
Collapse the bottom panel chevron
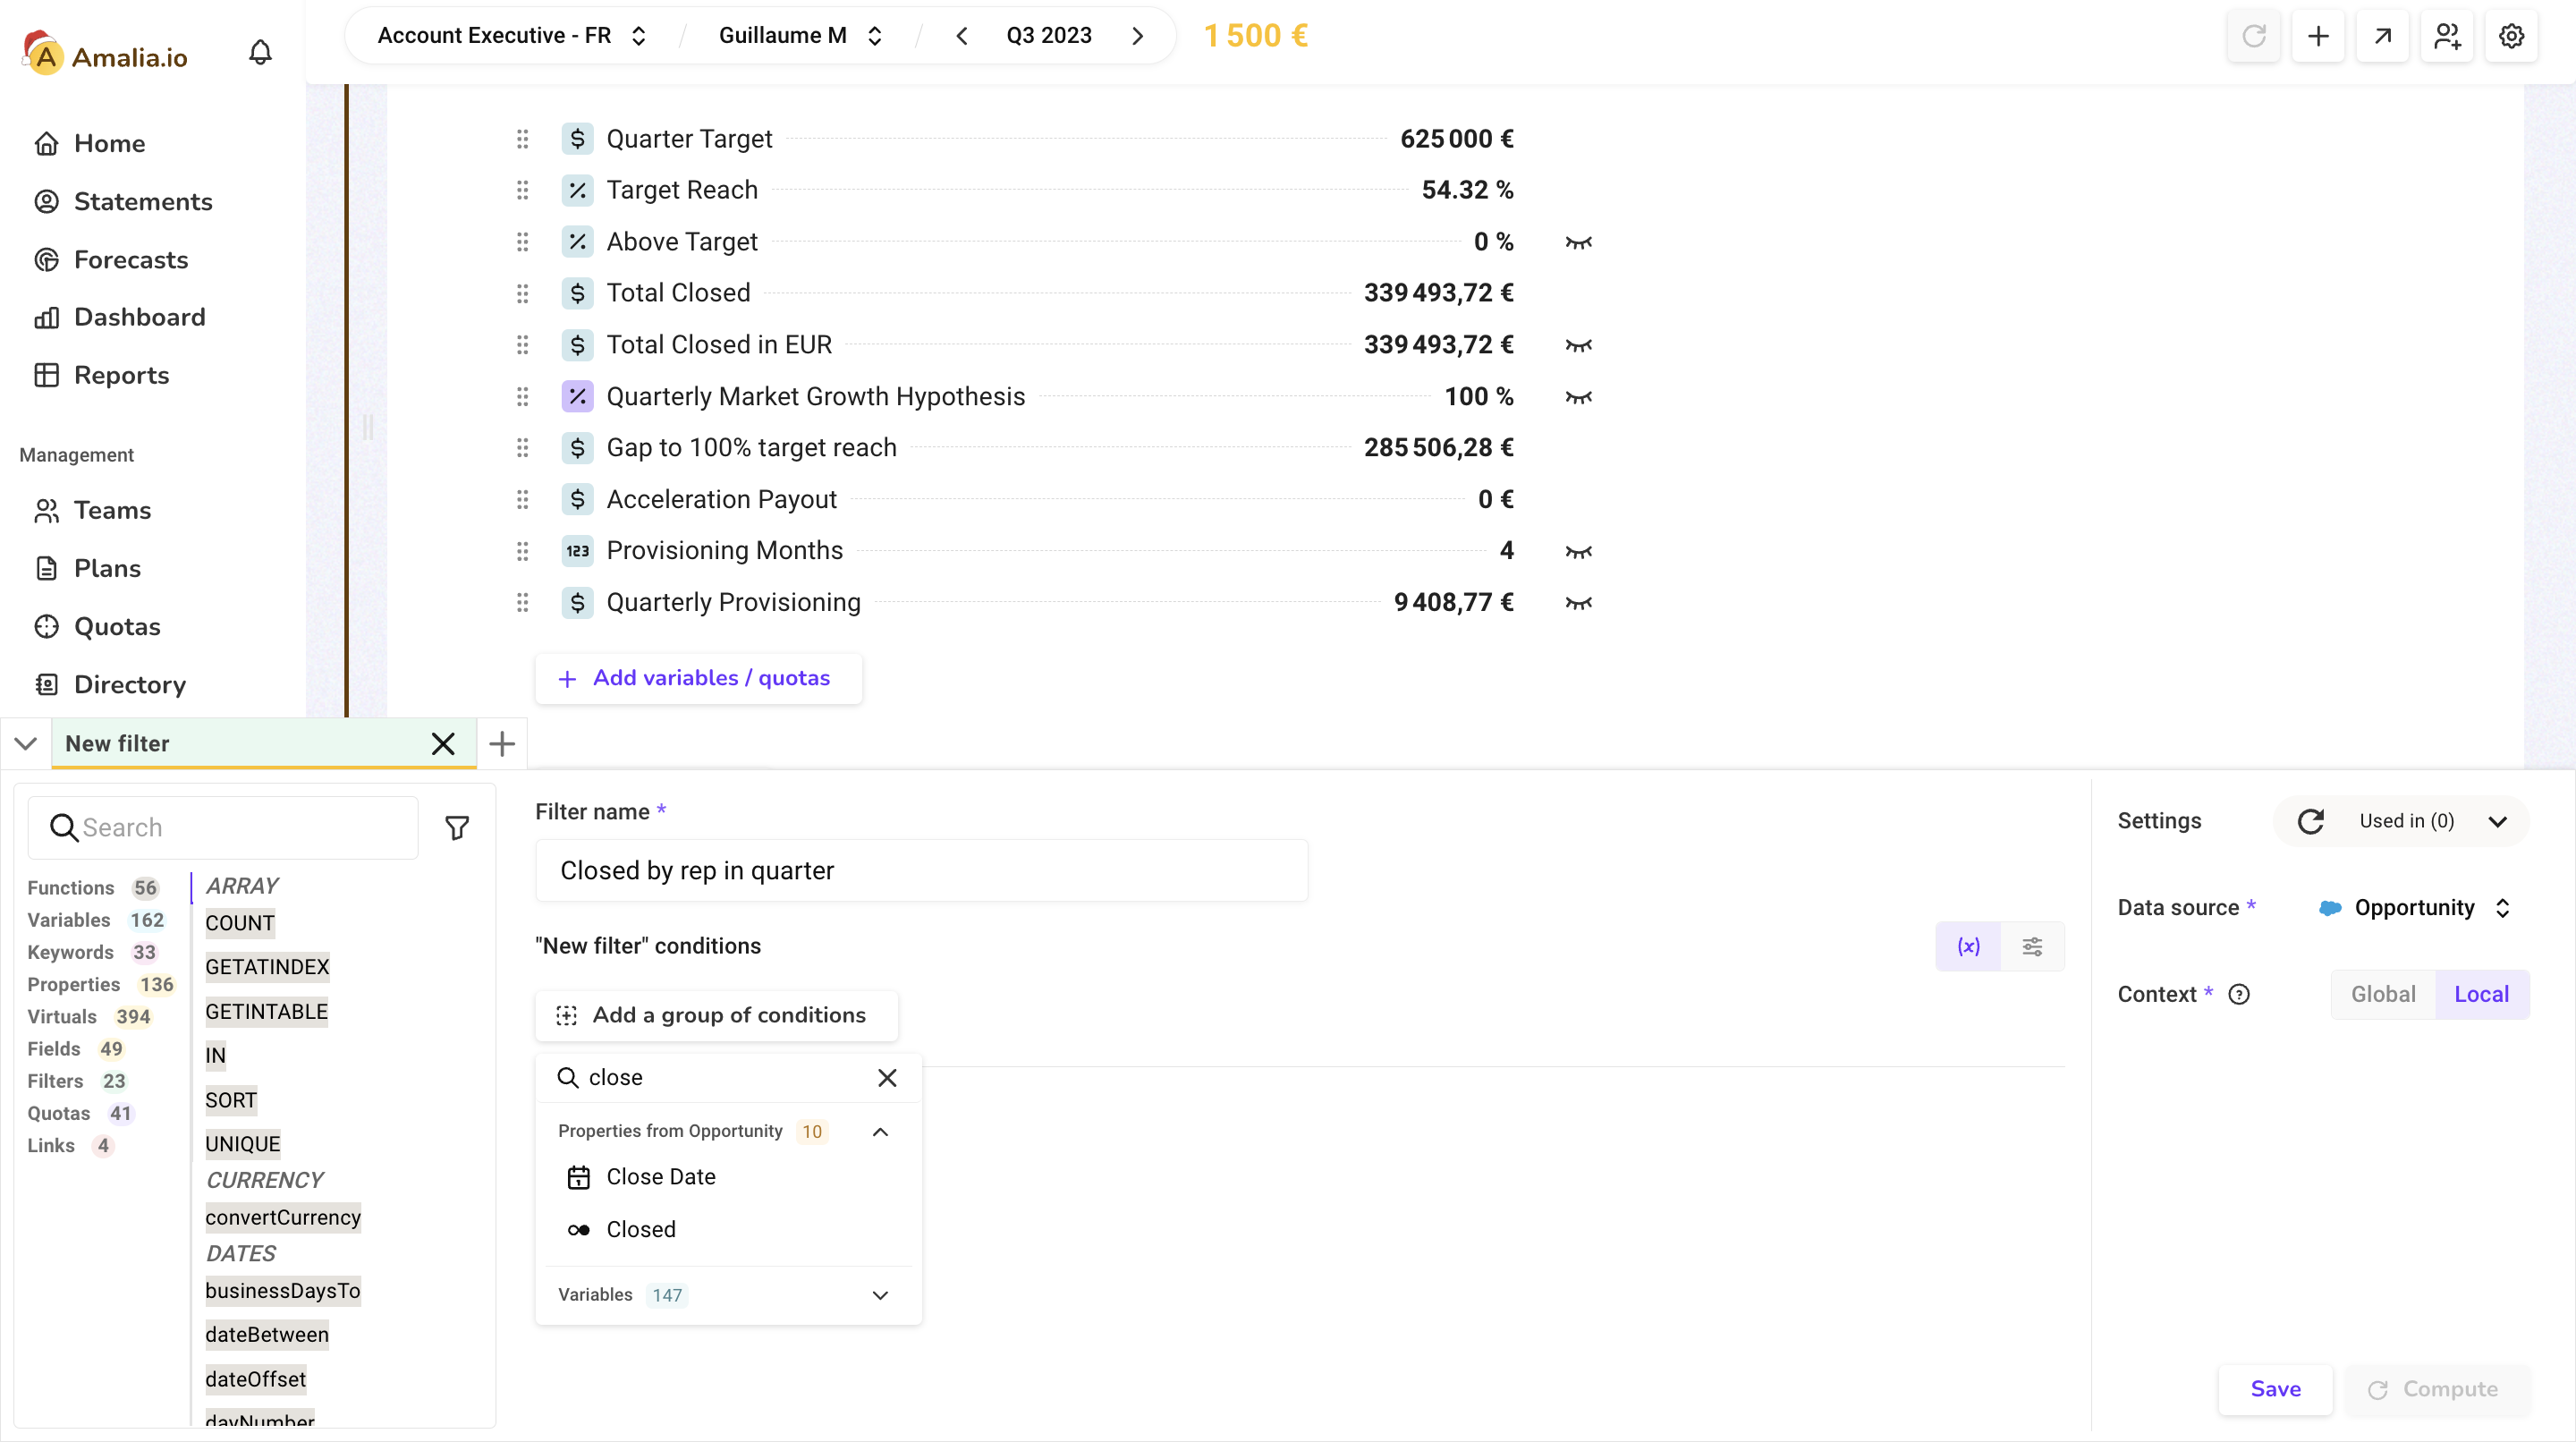[x=26, y=743]
